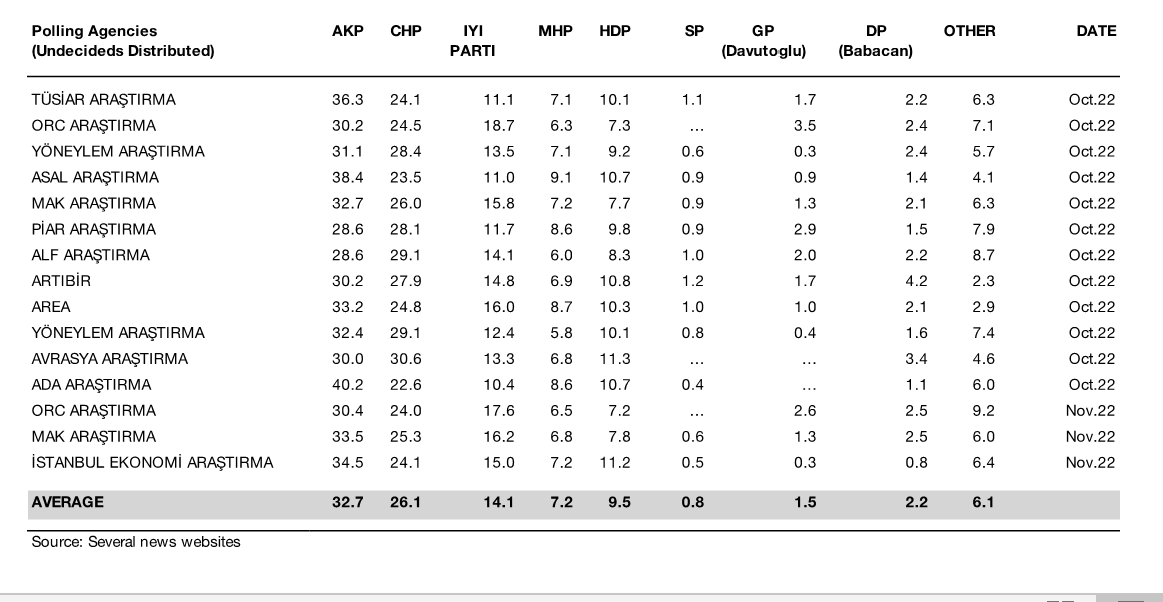
Task: Click the MHP column header
Action: click(555, 31)
